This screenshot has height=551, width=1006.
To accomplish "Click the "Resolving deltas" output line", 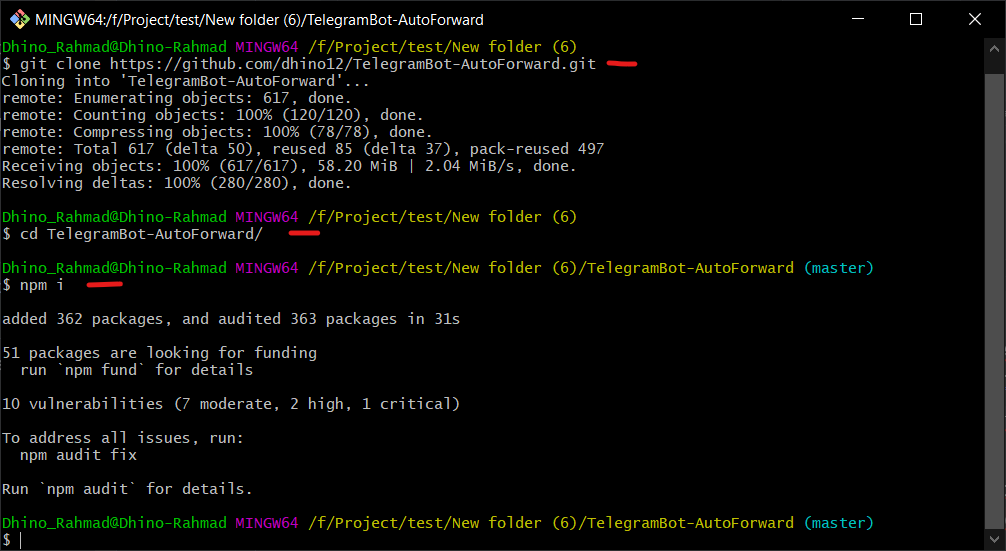I will point(177,183).
